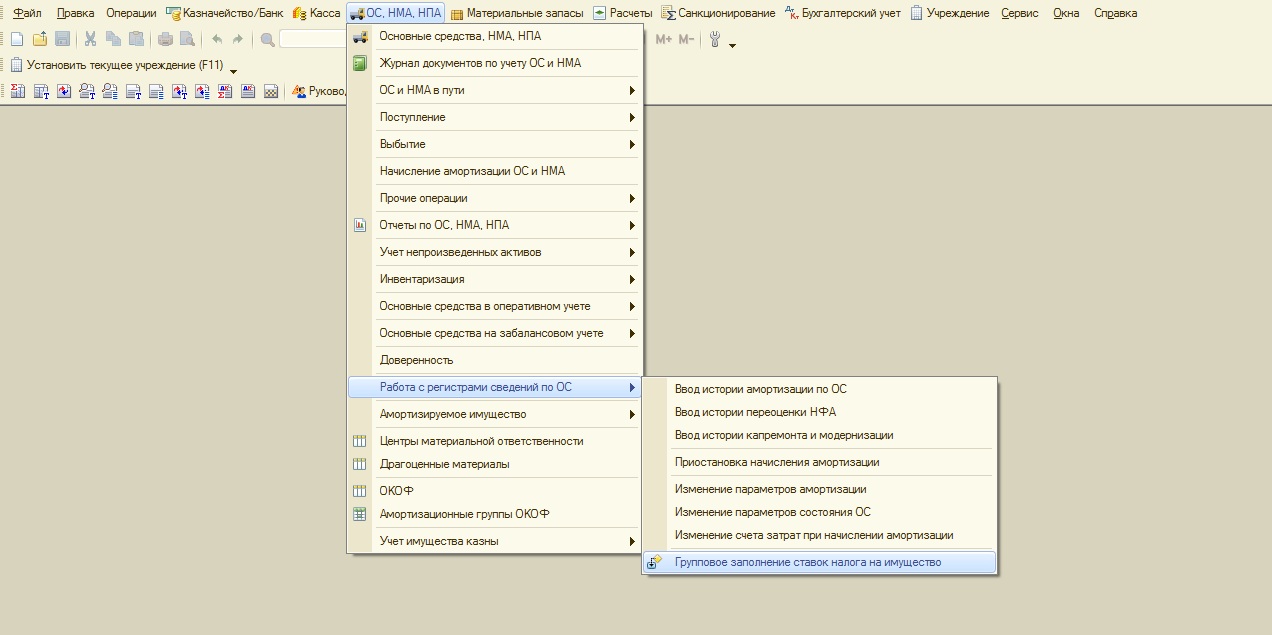
Task: Click the toolbar search input field
Action: [x=312, y=39]
